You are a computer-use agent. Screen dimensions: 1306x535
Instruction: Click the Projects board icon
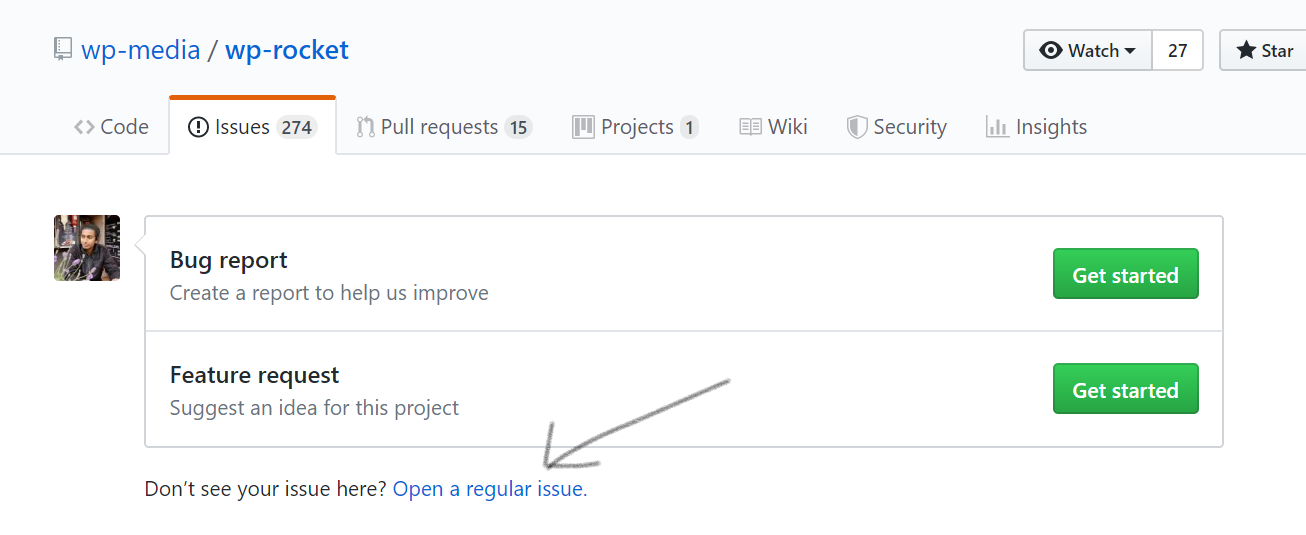coord(583,127)
